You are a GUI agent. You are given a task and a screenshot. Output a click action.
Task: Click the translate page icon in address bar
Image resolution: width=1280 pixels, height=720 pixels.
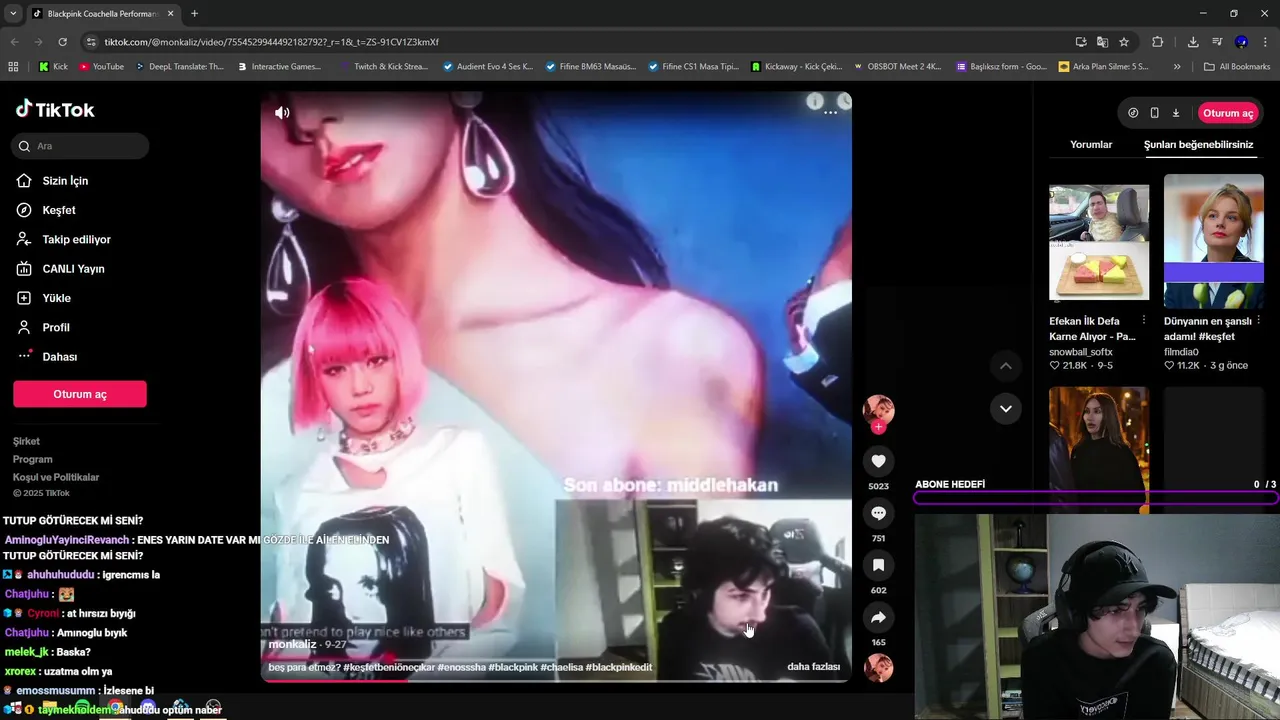coord(1102,42)
